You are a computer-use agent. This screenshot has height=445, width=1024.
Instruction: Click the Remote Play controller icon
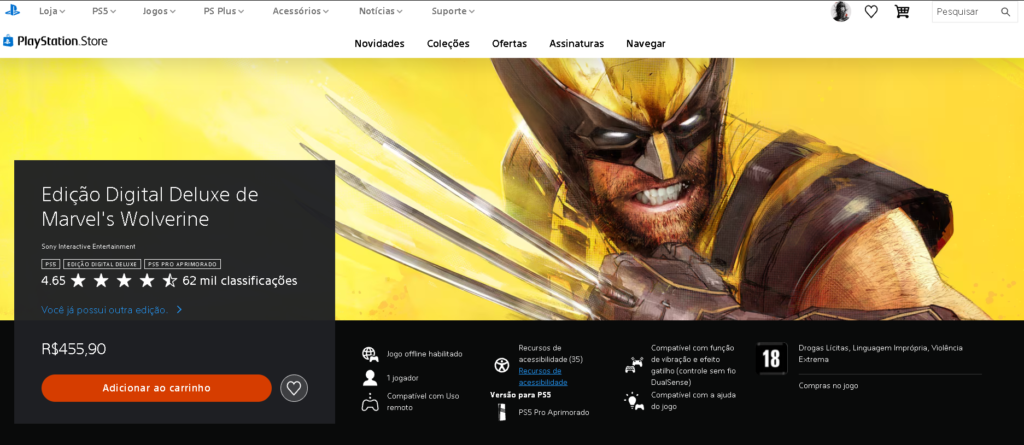[370, 402]
